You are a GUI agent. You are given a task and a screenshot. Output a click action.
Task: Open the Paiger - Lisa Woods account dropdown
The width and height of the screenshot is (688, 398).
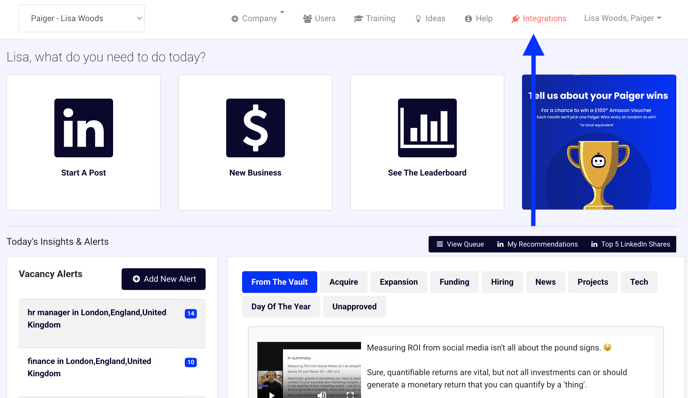[81, 18]
